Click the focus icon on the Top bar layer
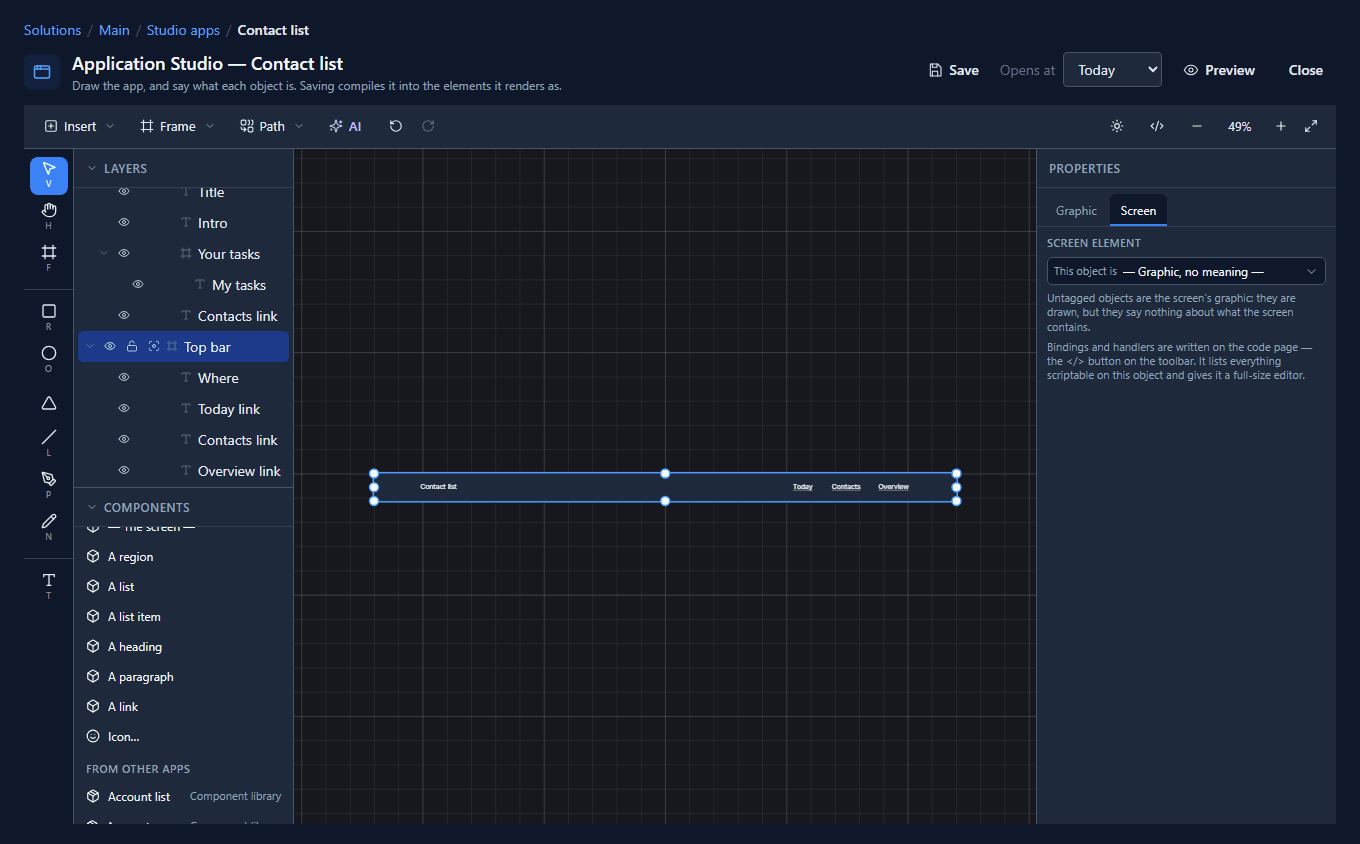The image size is (1360, 844). [x=154, y=346]
